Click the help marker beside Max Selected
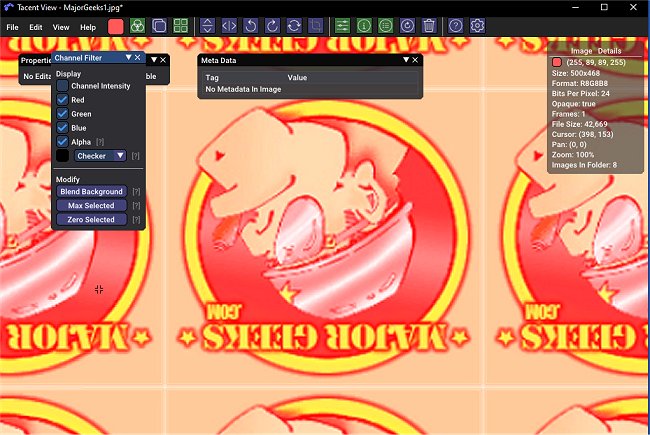Image resolution: width=650 pixels, height=435 pixels. pyautogui.click(x=136, y=206)
